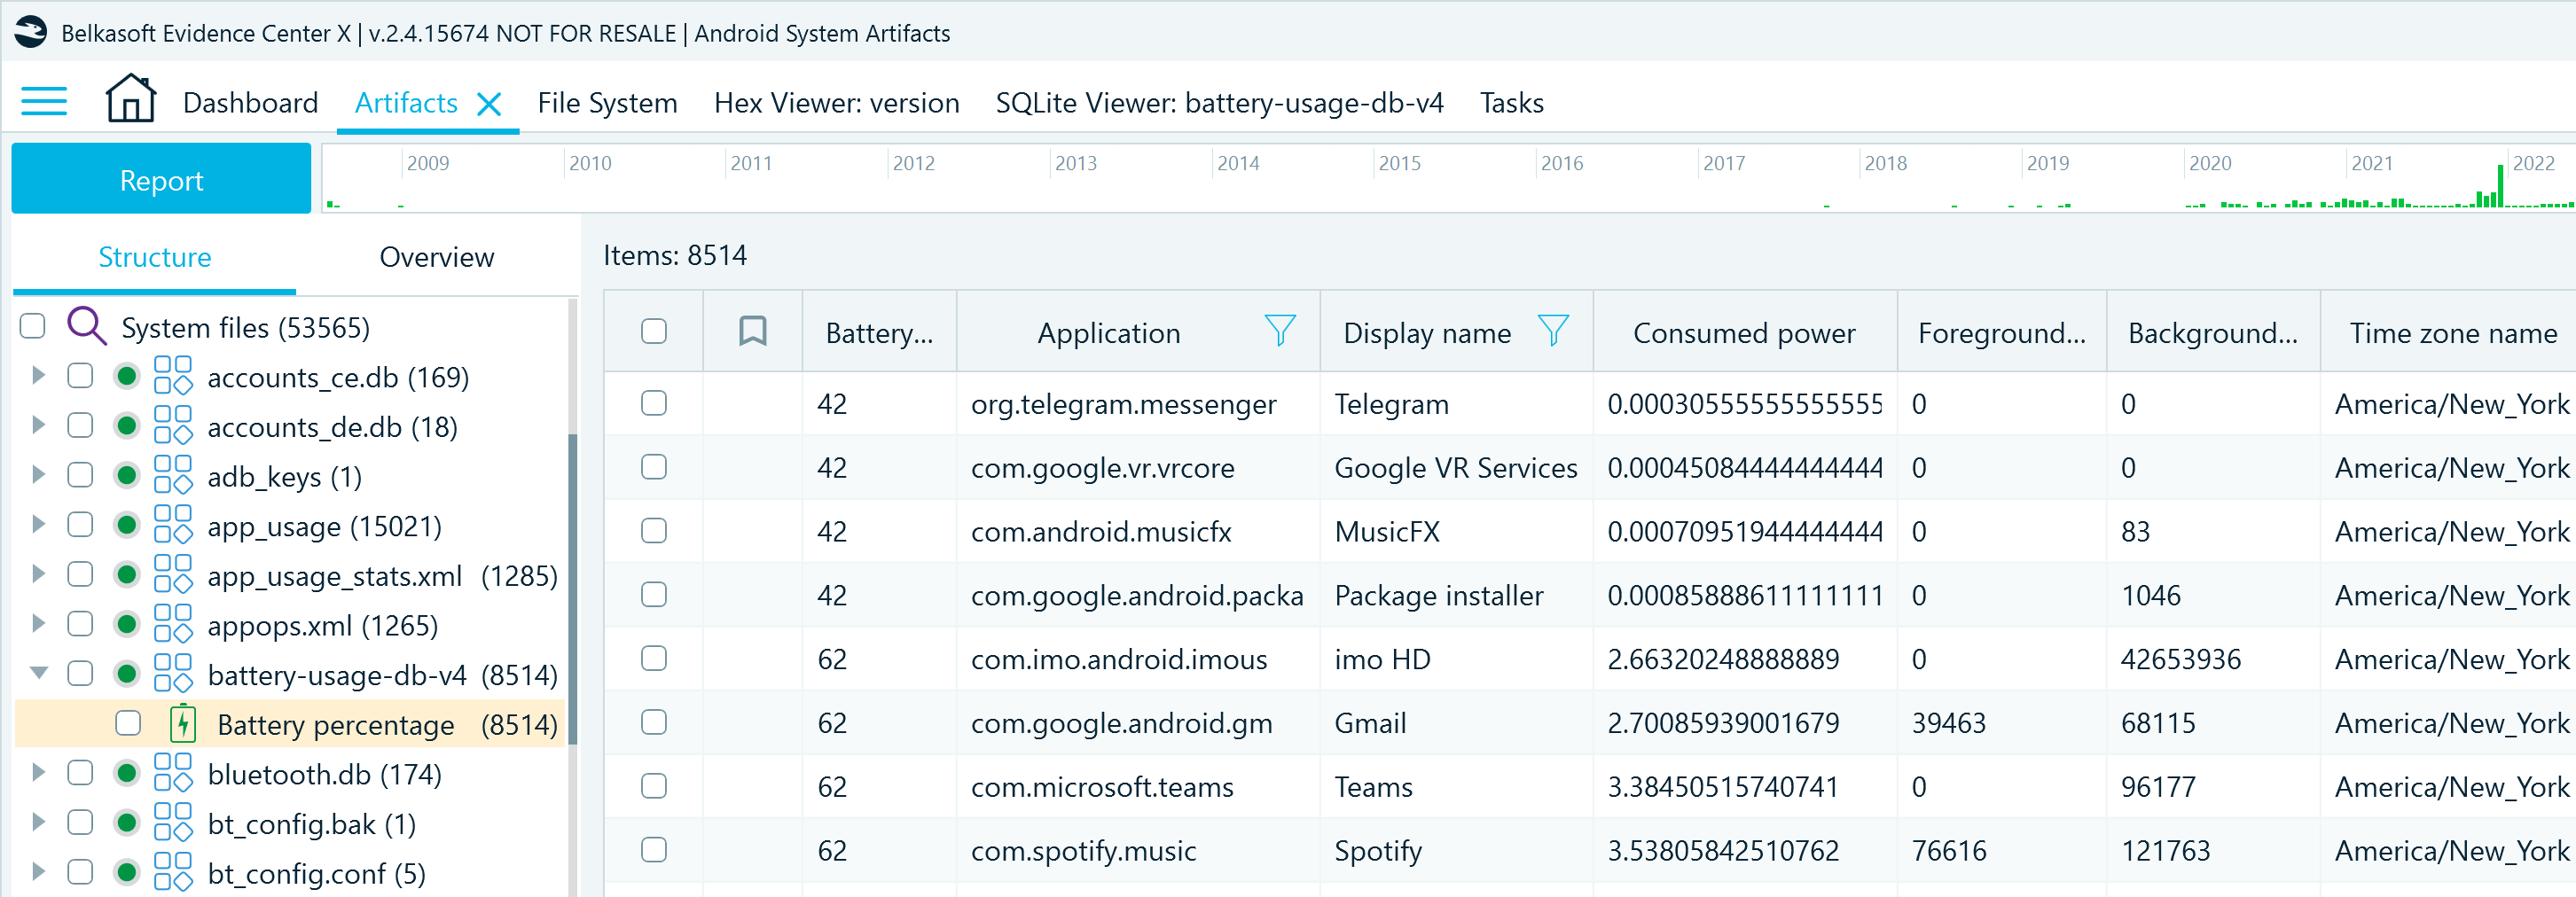Click the accounts_de.db artifact icon
The width and height of the screenshot is (2576, 897).
tap(173, 426)
